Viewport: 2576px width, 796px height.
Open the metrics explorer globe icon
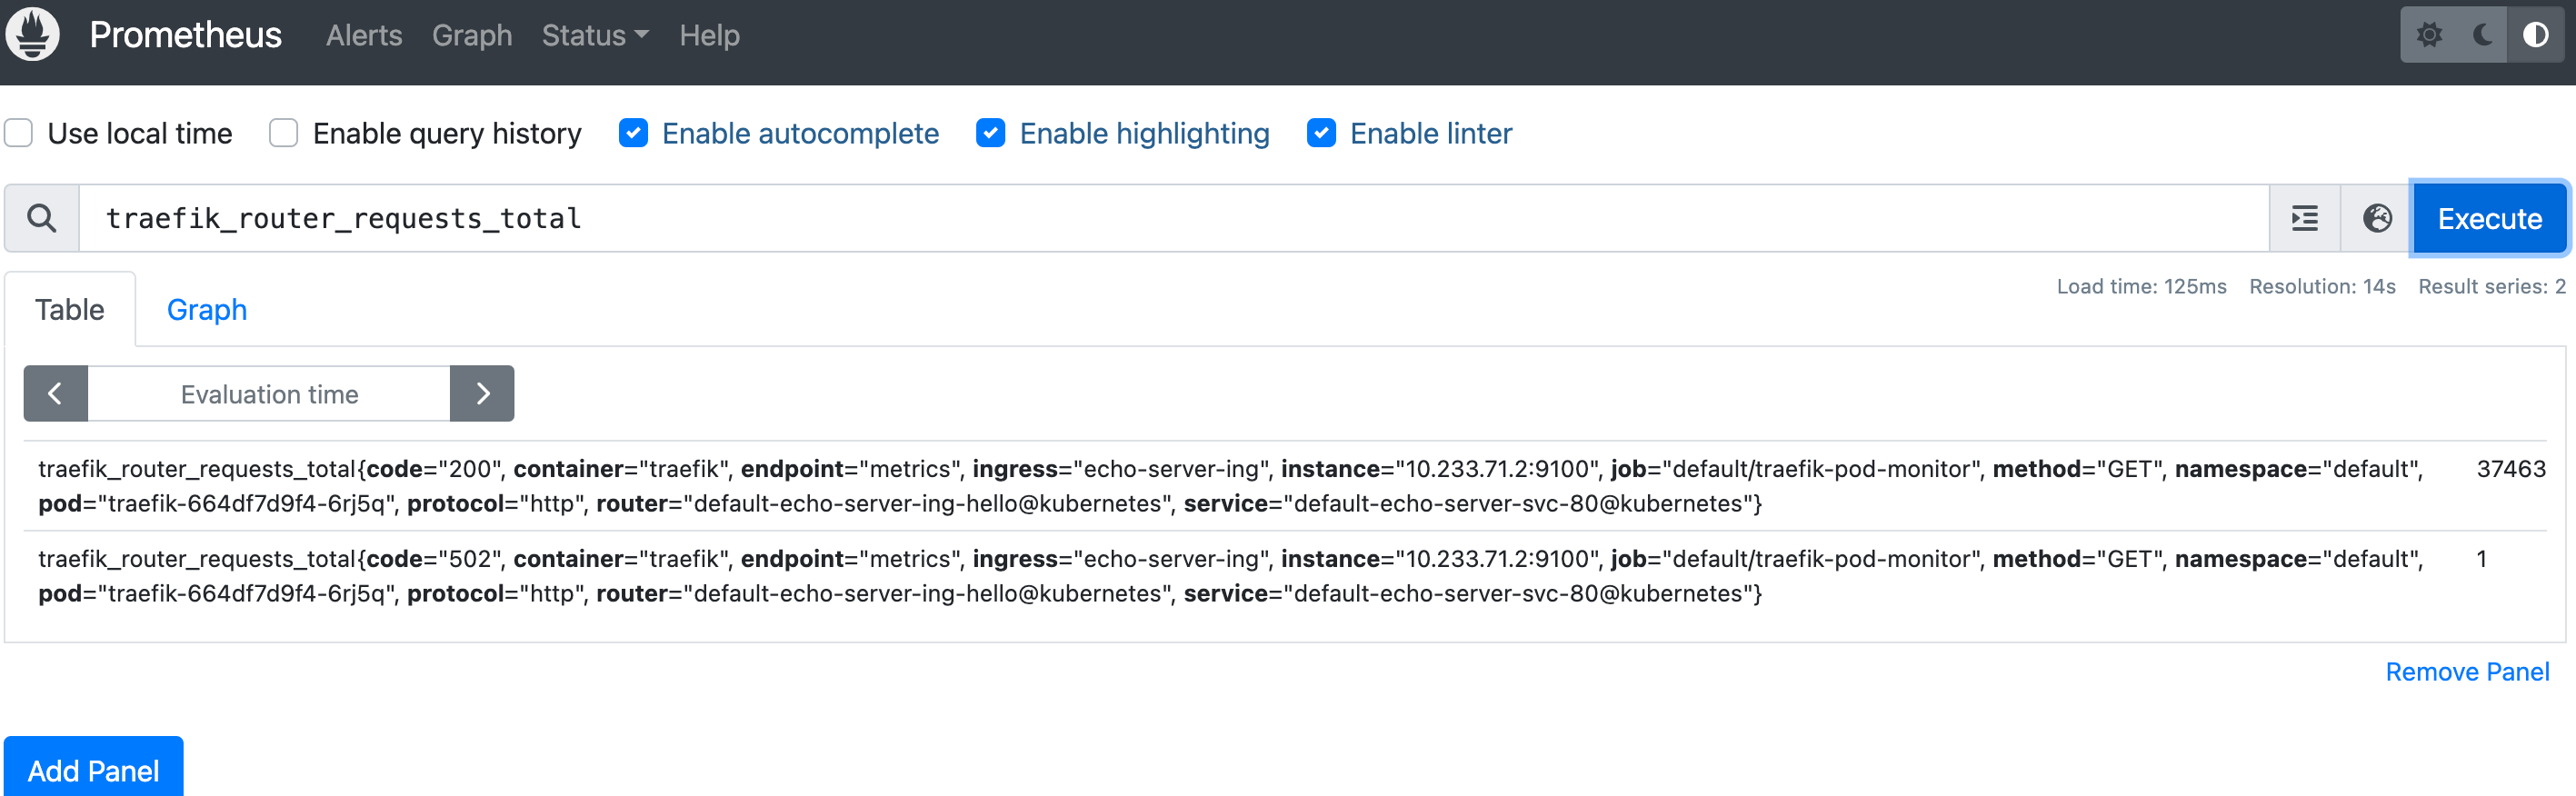pyautogui.click(x=2376, y=218)
